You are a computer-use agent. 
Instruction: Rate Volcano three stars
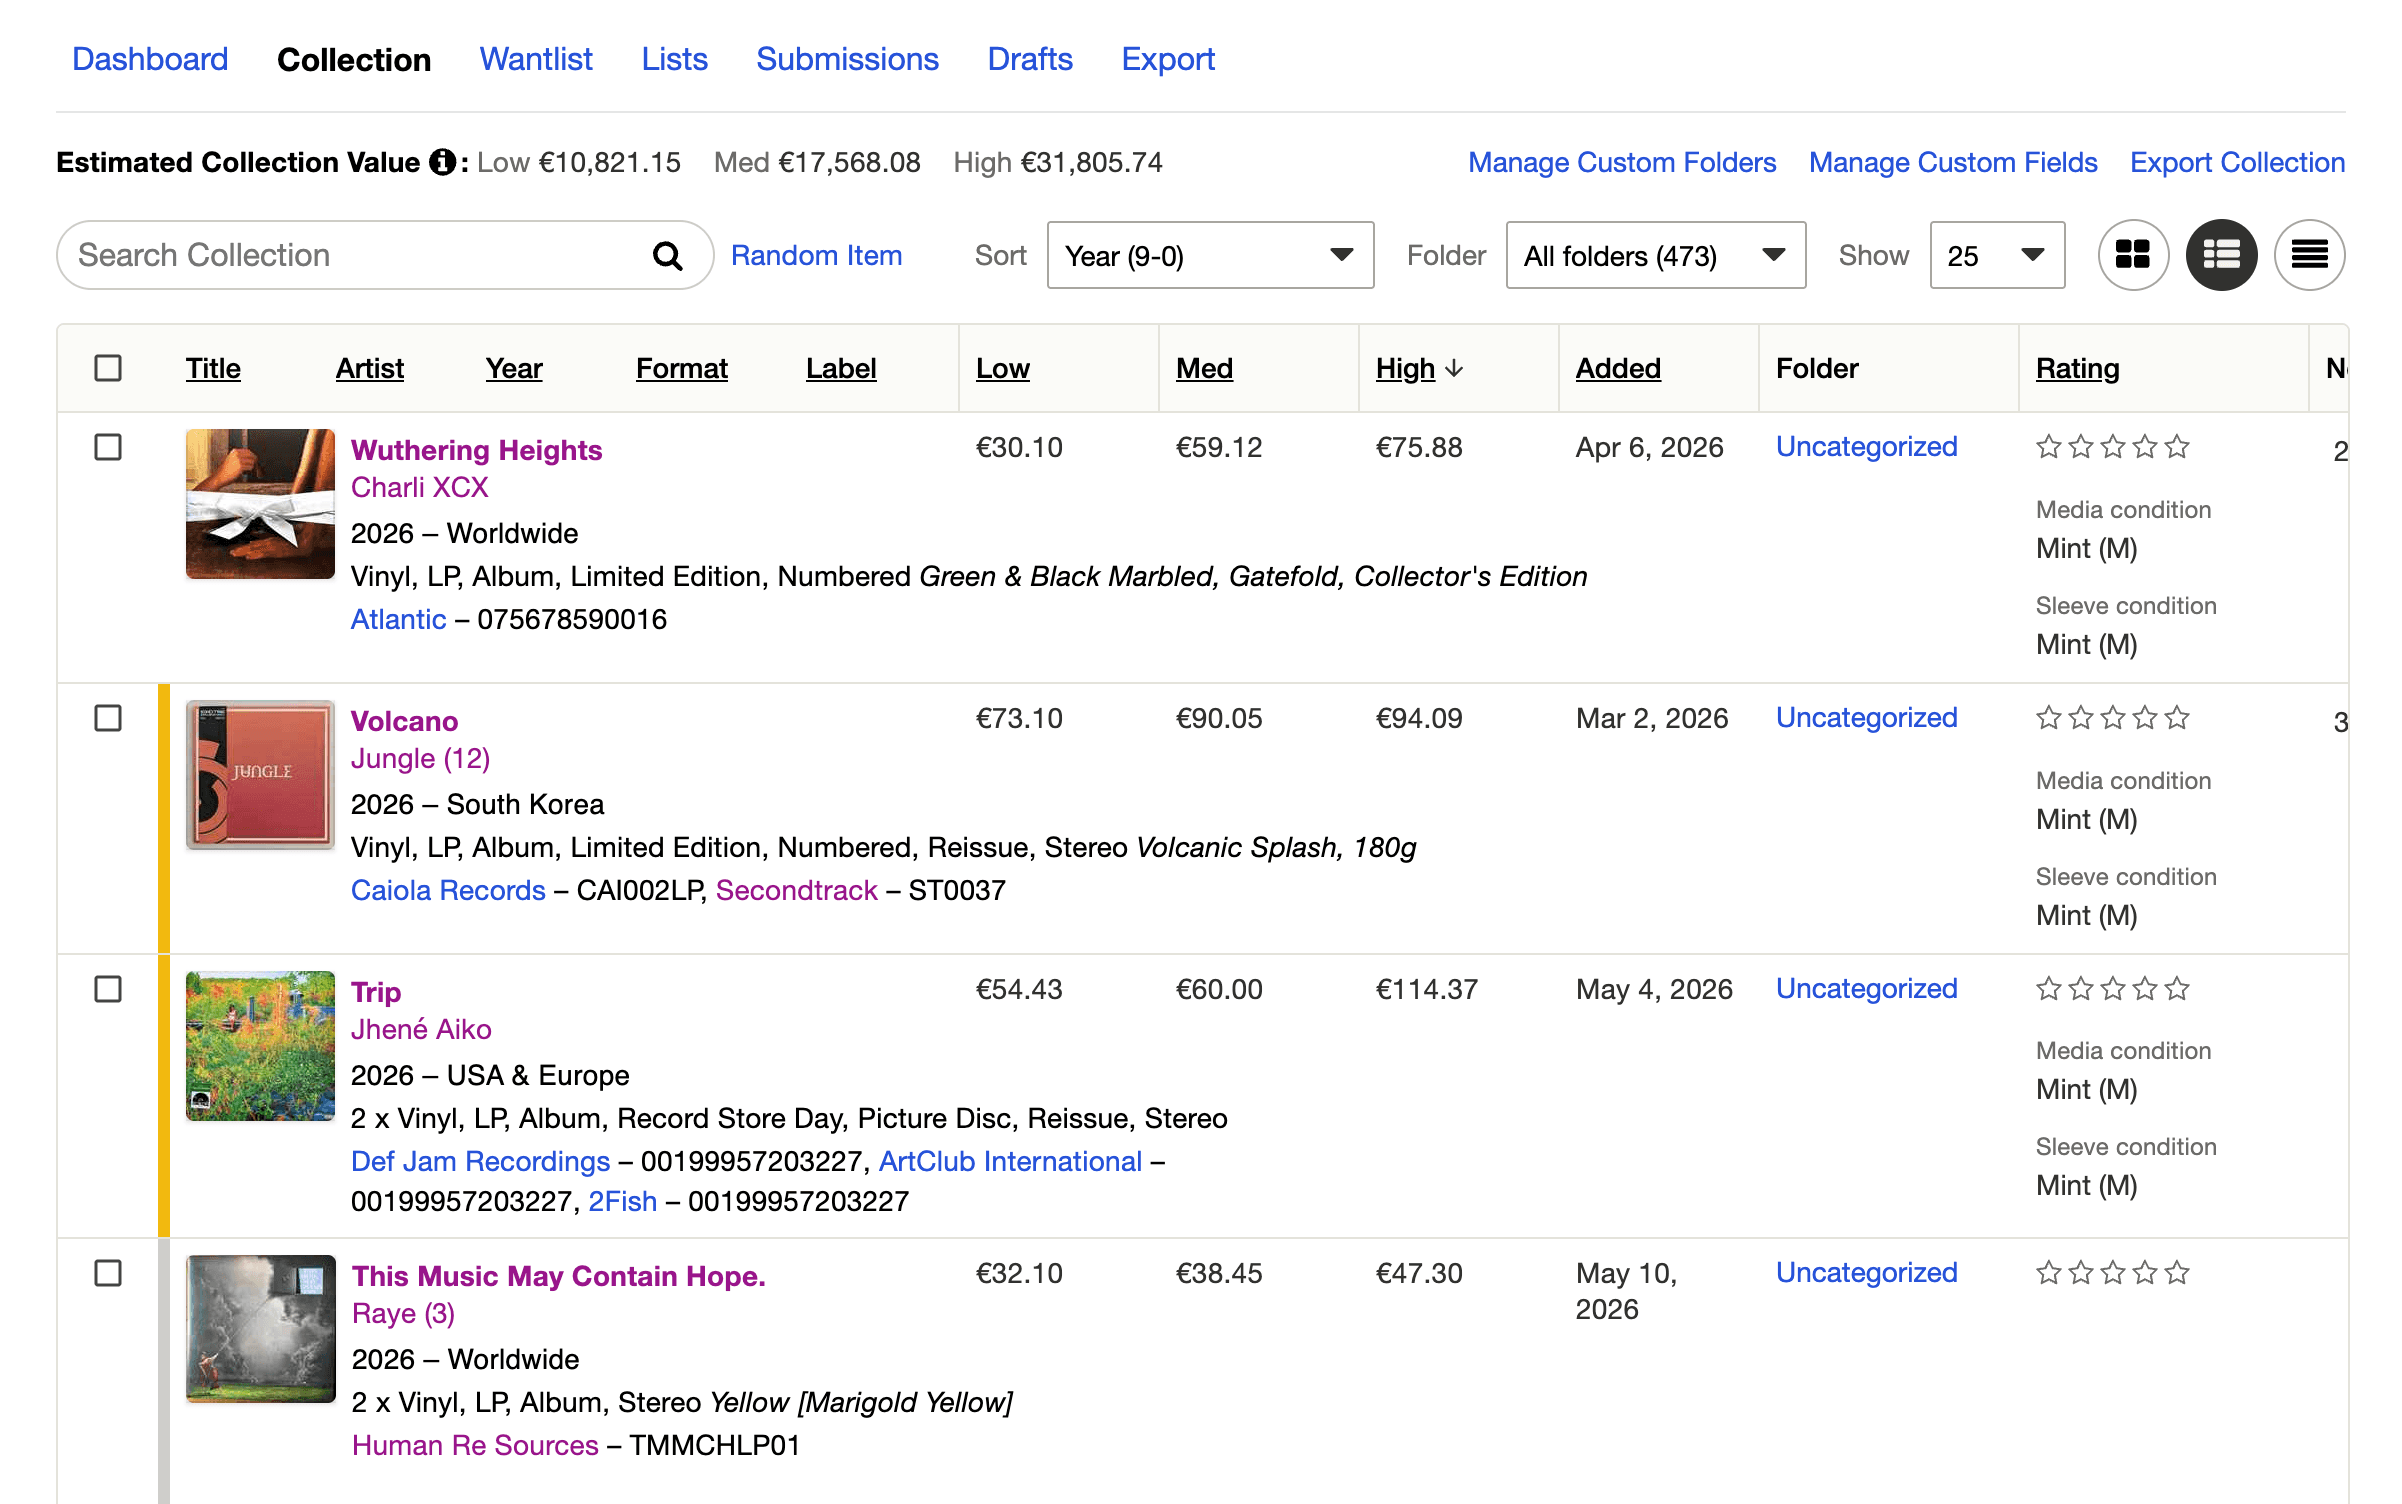[x=2113, y=718]
